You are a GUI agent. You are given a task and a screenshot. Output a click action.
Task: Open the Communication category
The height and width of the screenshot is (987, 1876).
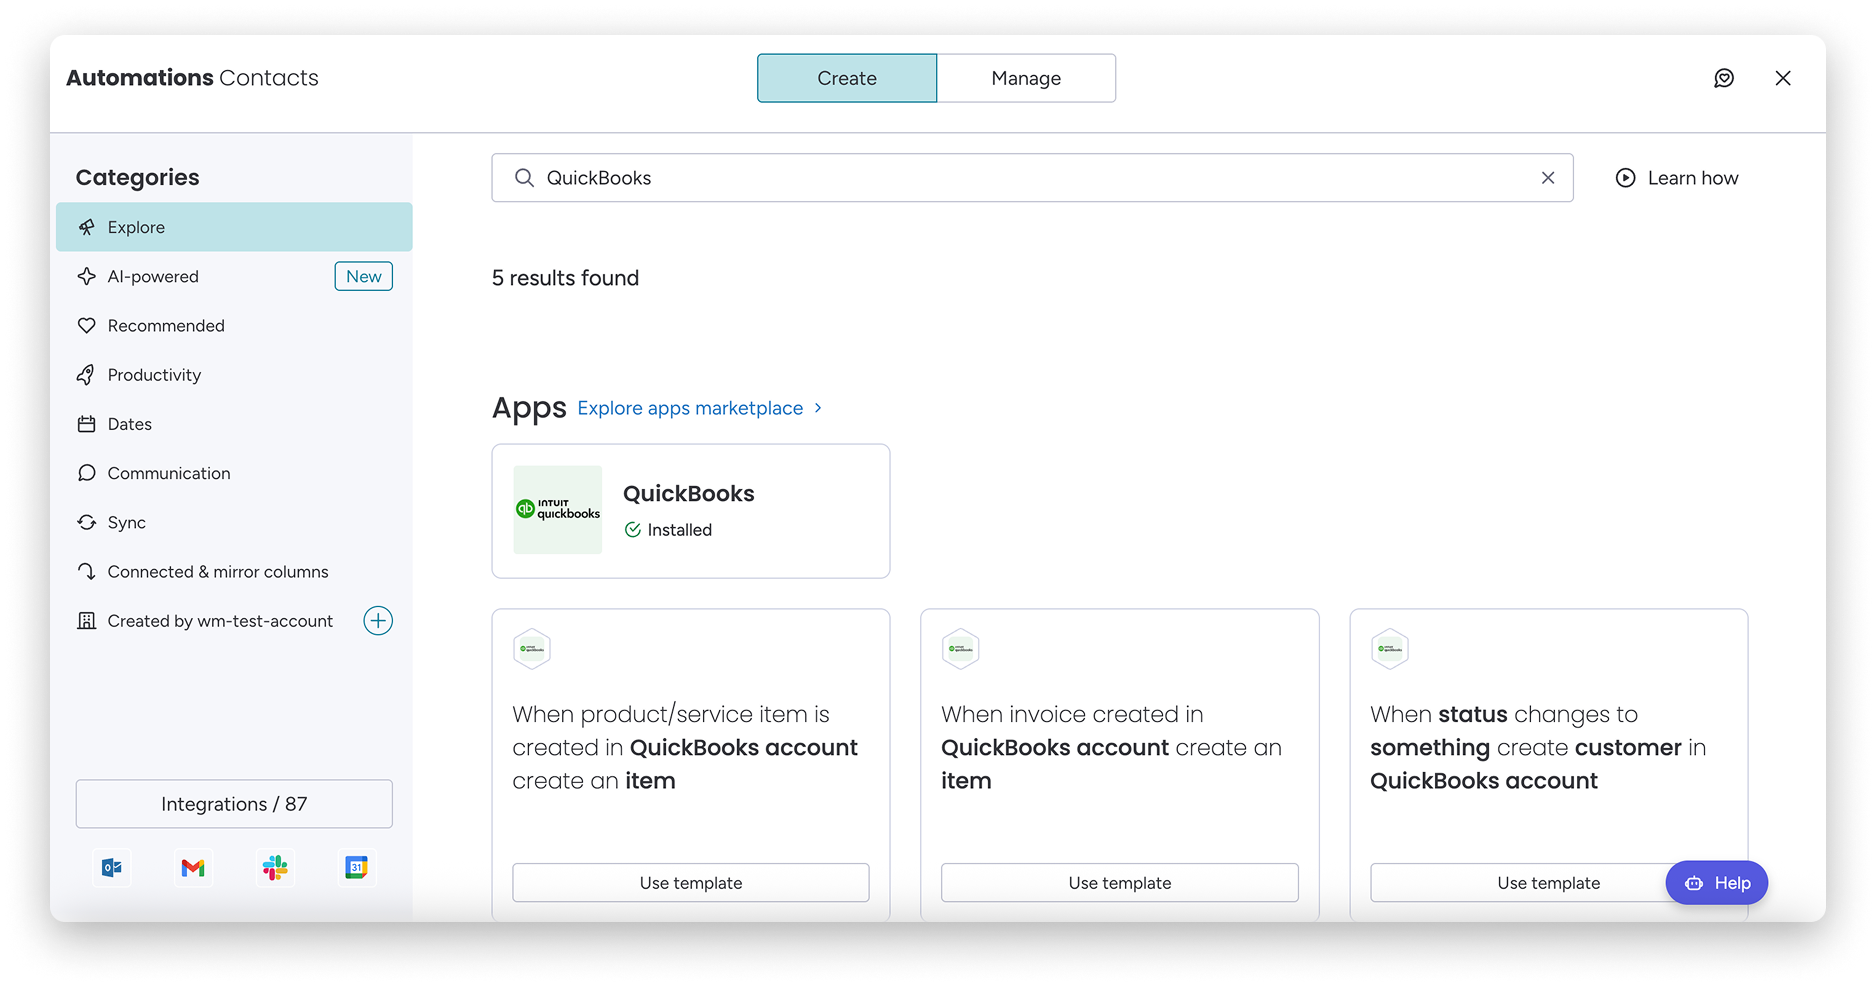point(234,473)
